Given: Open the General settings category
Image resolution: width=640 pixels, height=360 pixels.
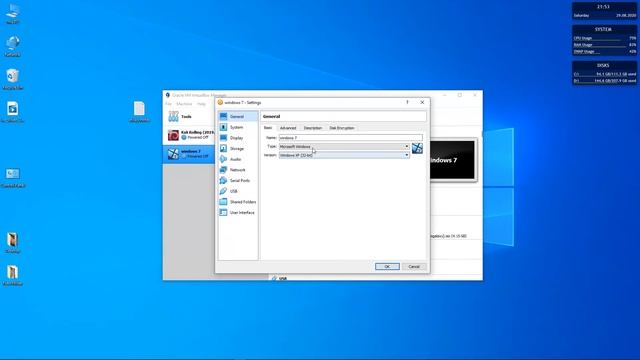Looking at the screenshot, I should click(238, 116).
